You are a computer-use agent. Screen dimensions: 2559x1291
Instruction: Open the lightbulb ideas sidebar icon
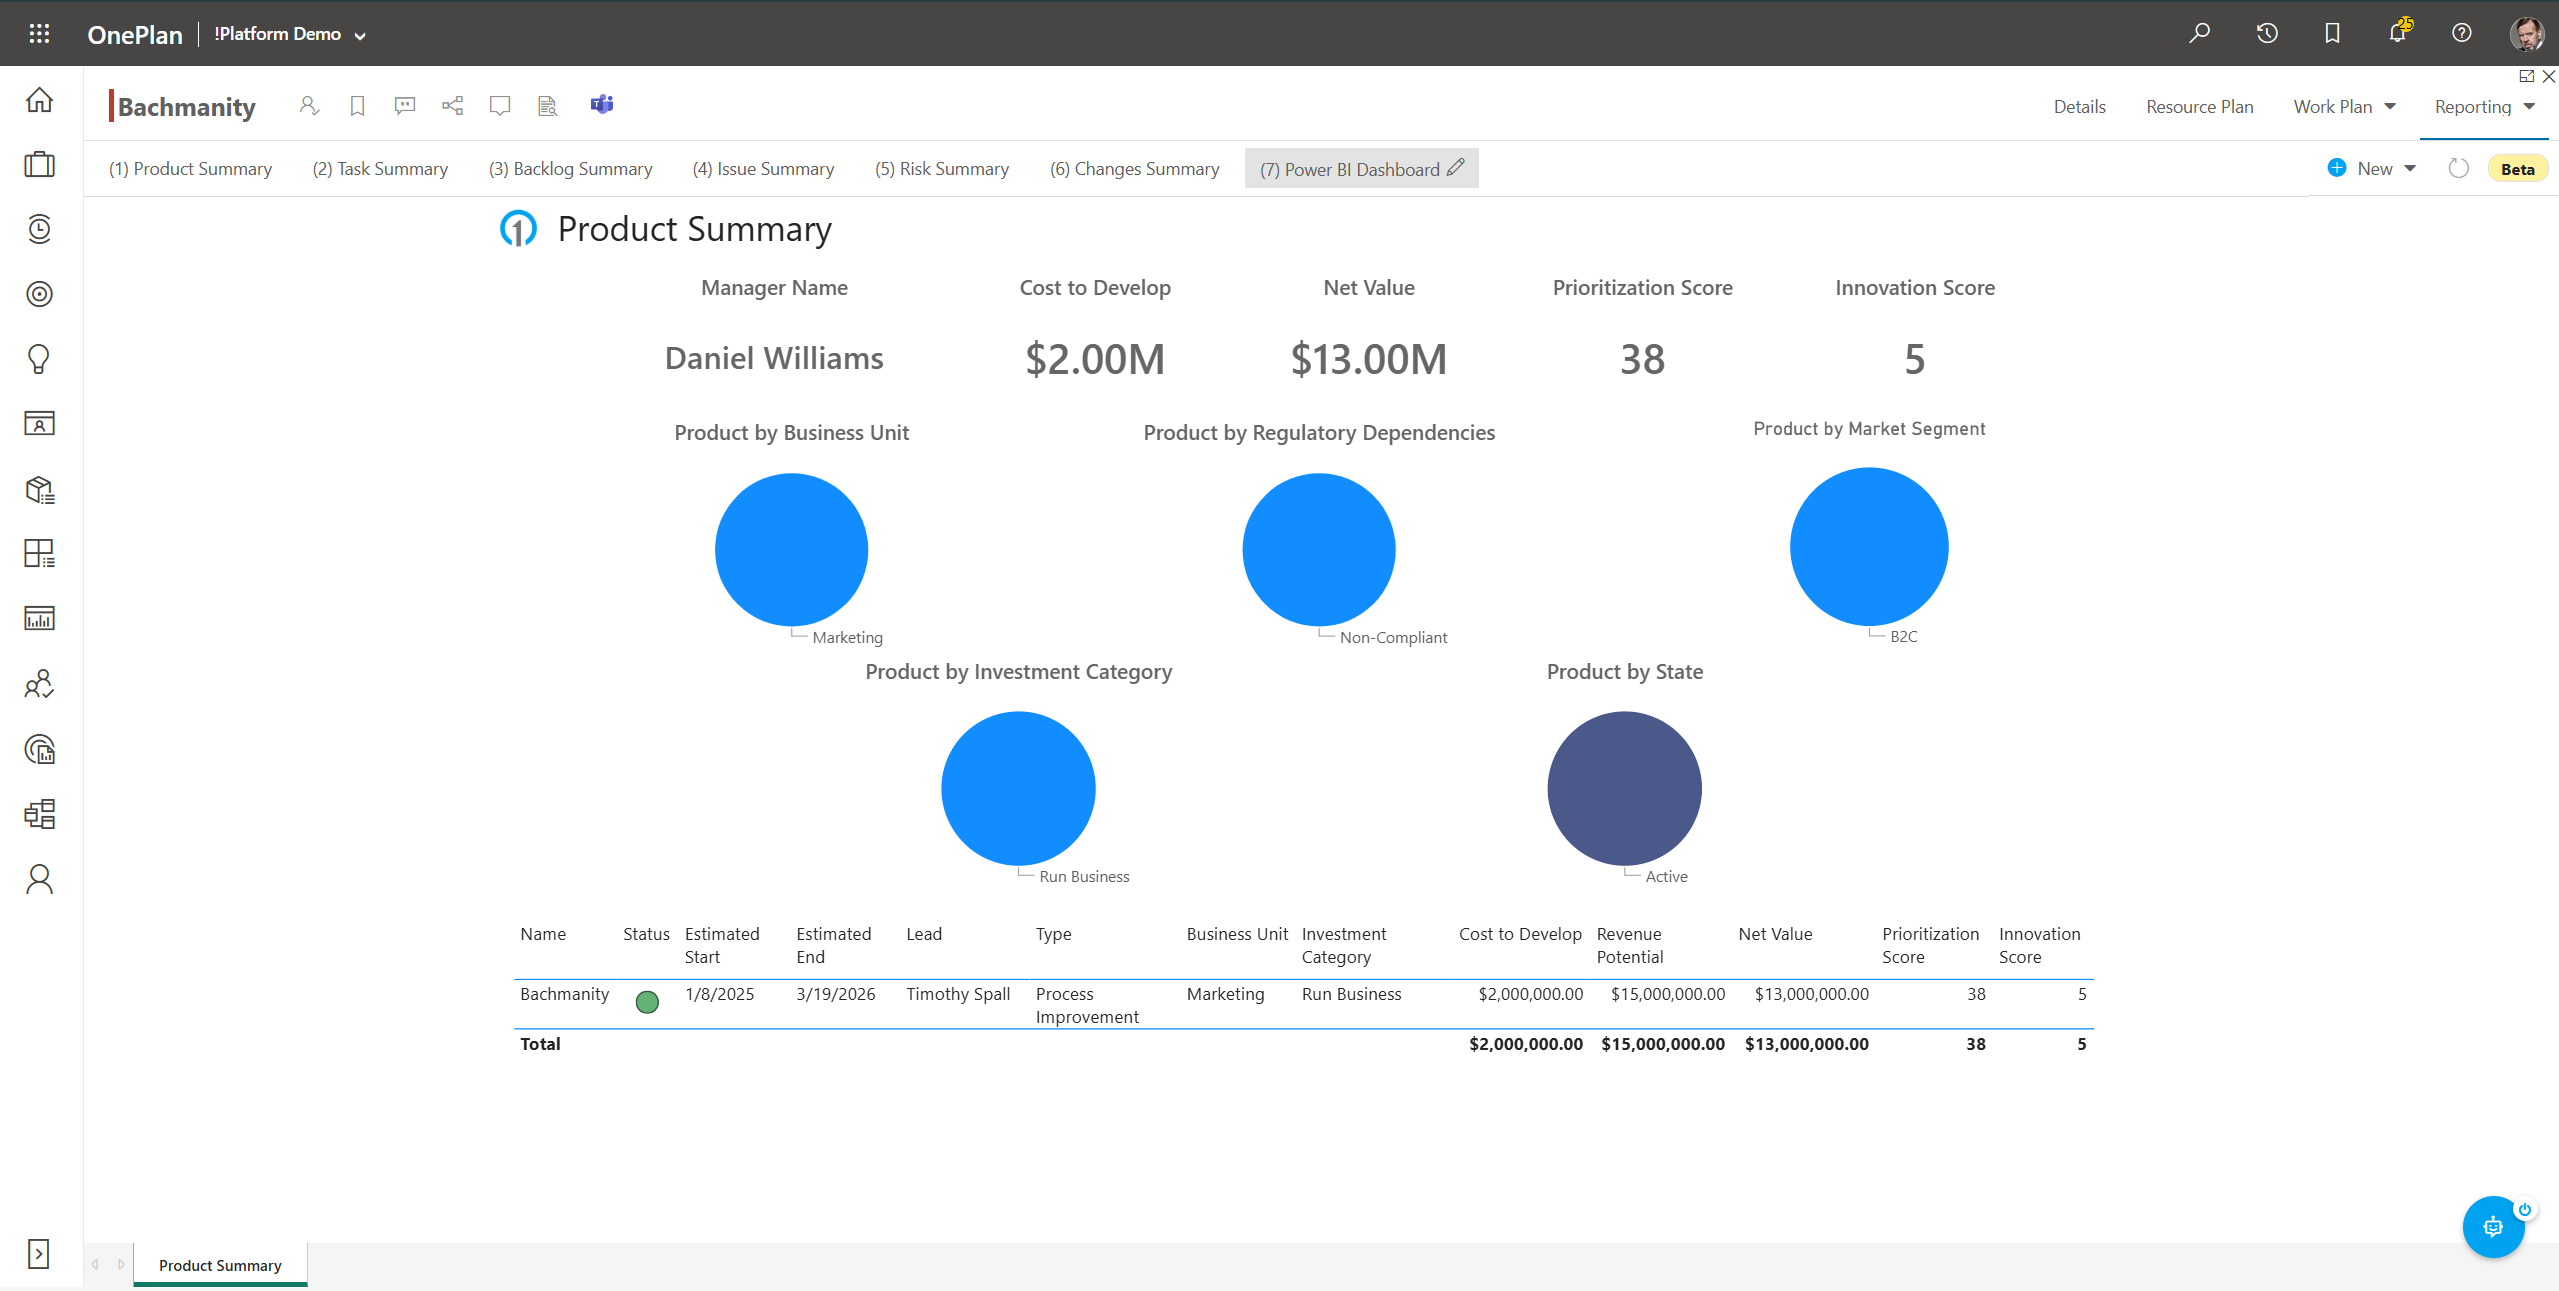39,359
